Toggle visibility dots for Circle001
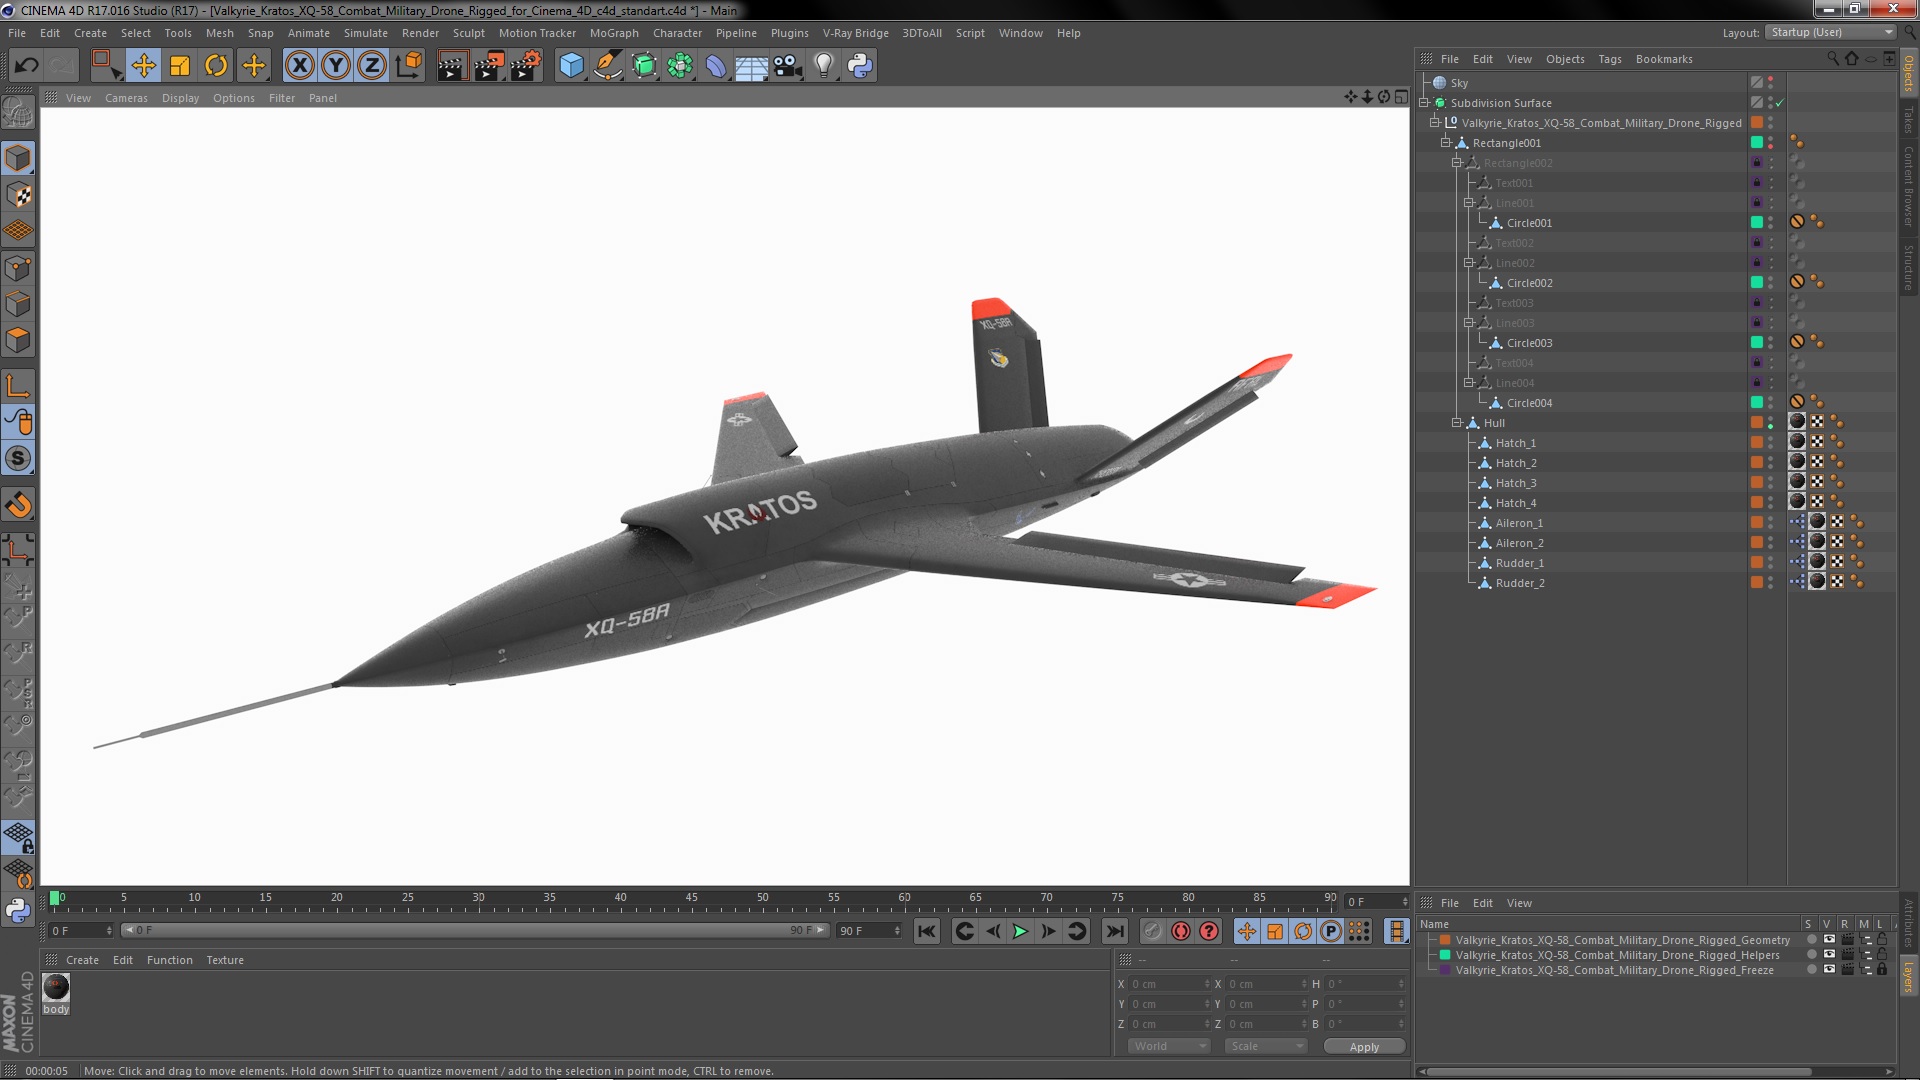The image size is (1920, 1080). point(1770,223)
